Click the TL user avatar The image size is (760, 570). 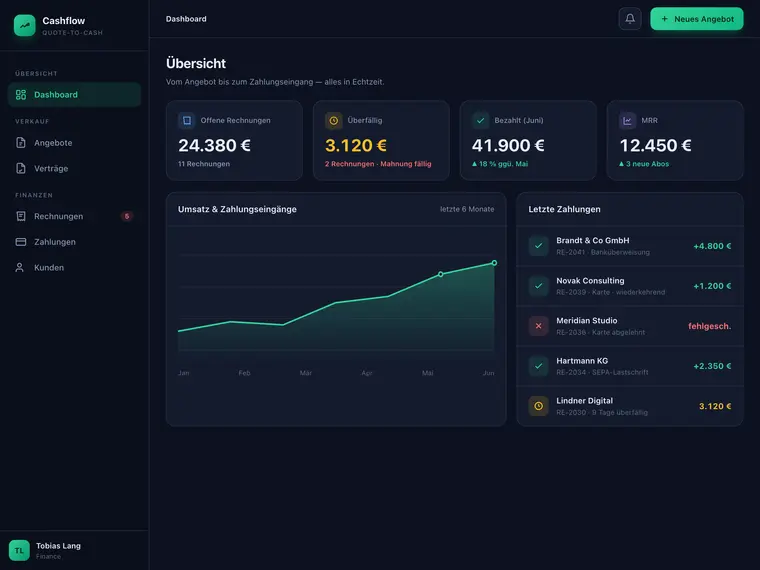pos(19,551)
